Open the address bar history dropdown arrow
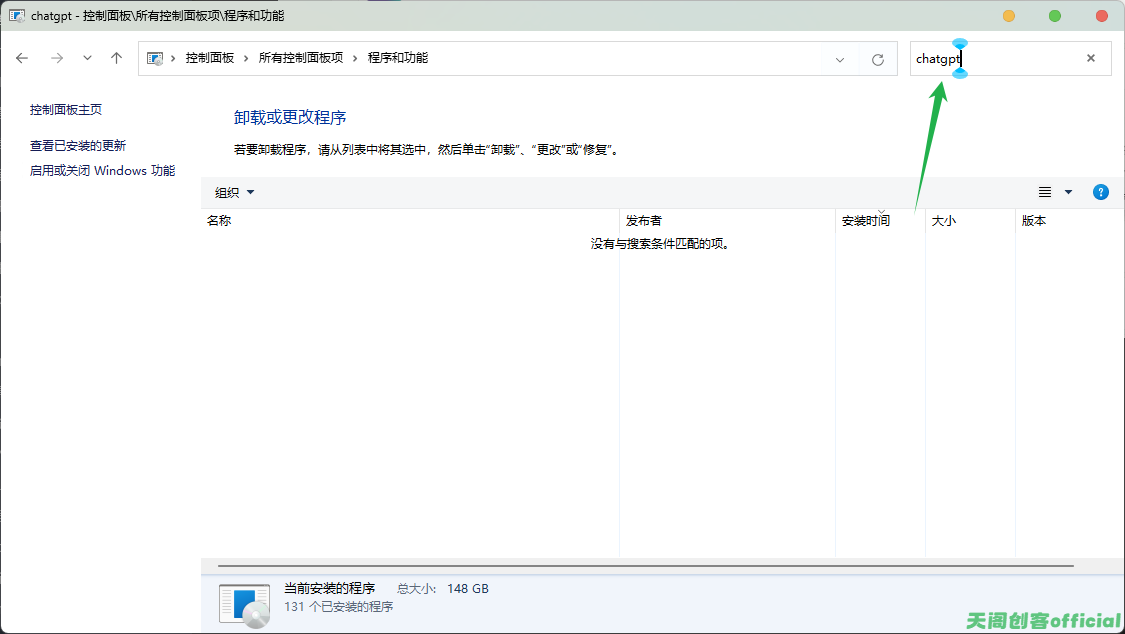This screenshot has height=634, width=1125. coord(839,58)
